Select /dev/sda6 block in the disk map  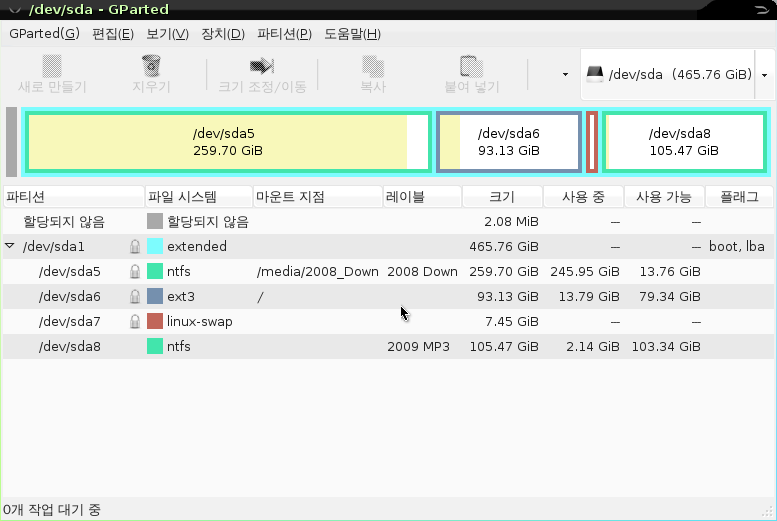click(x=509, y=142)
